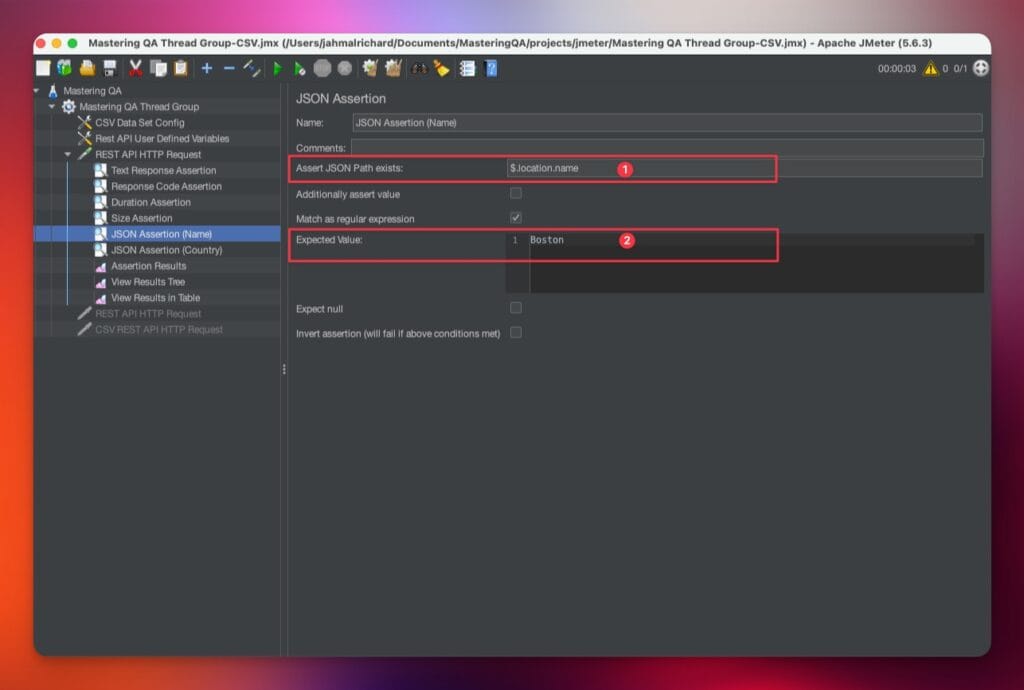The image size is (1024, 690).
Task: Save the test plan with floppy icon
Action: (x=110, y=68)
